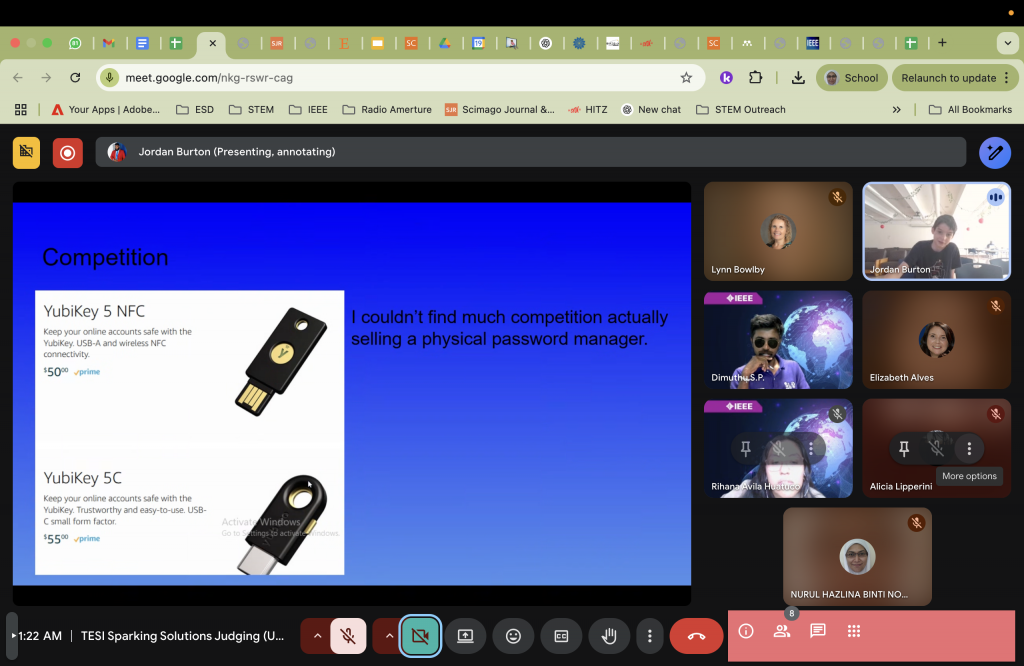Show hidden bookmarks with double chevron

point(897,110)
